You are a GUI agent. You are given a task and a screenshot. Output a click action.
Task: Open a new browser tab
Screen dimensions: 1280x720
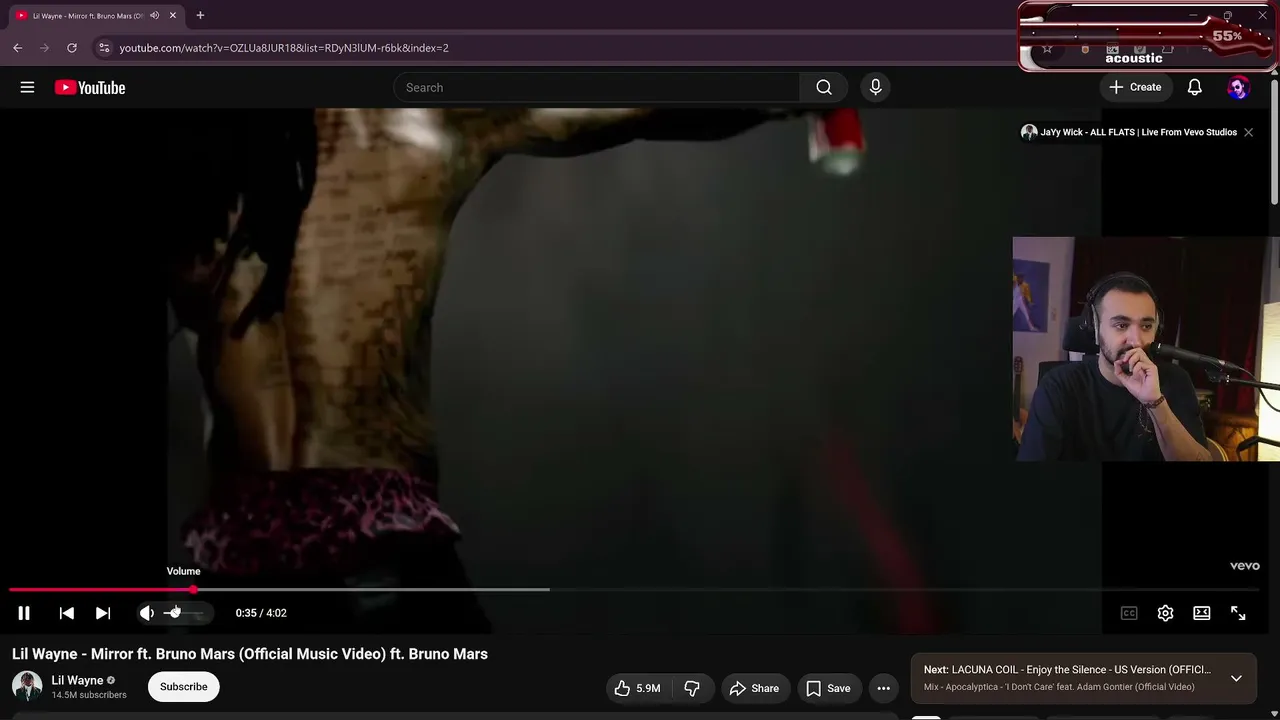(200, 16)
